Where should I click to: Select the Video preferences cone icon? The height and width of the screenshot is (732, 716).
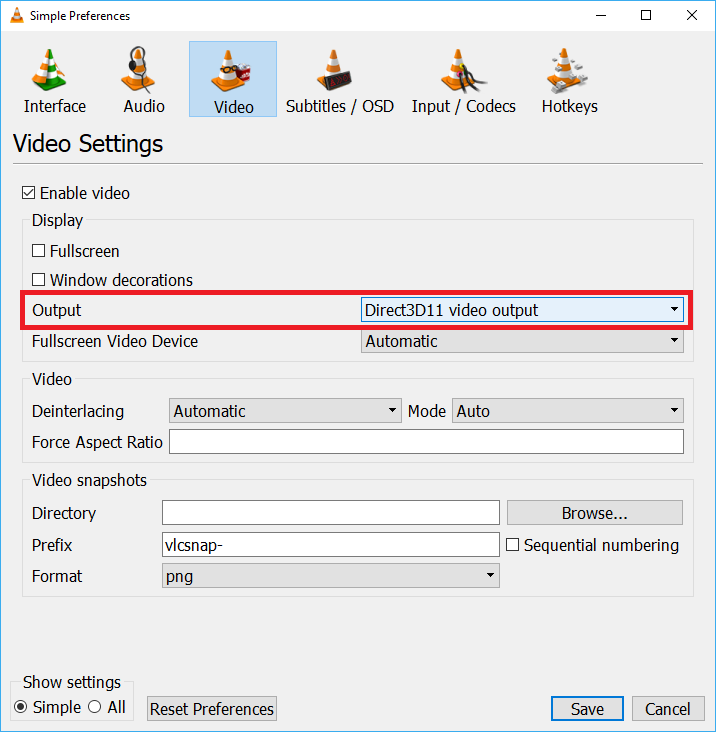point(233,72)
